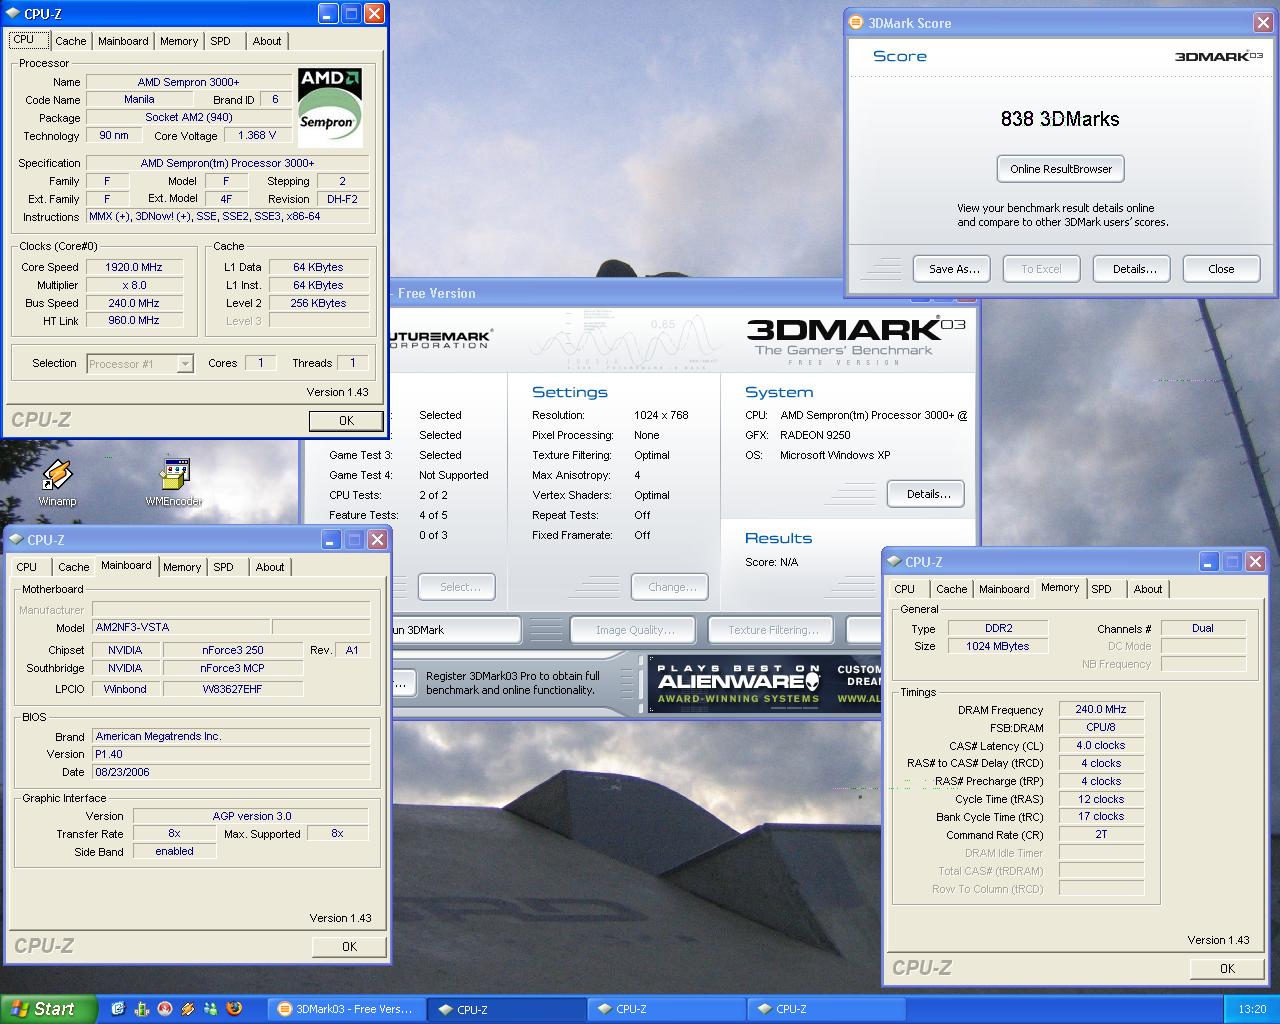This screenshot has height=1024, width=1280.
Task: Open Cache tab in the Mainboard CPU-Z window
Action: click(x=73, y=567)
